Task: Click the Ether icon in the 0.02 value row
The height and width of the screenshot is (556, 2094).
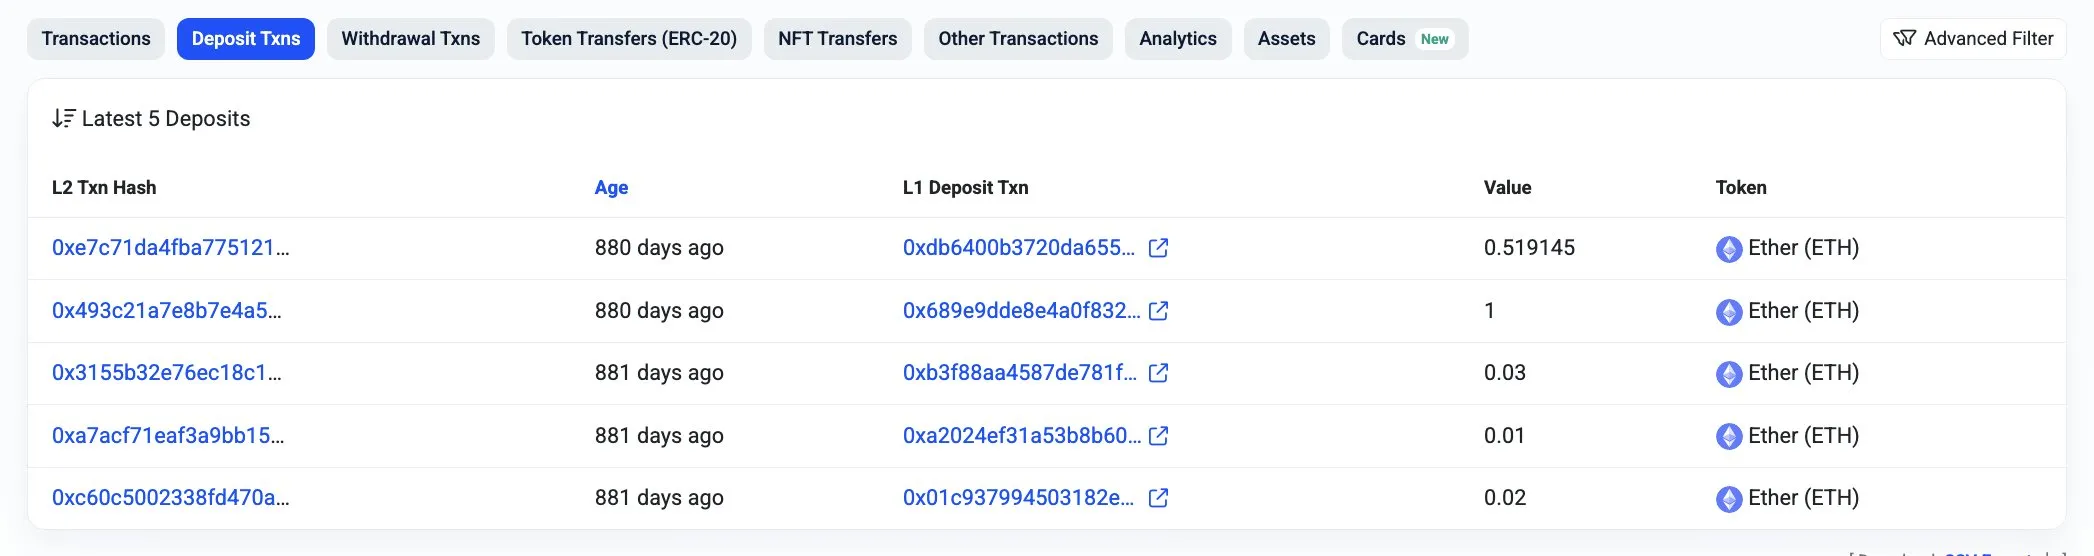Action: (1728, 499)
